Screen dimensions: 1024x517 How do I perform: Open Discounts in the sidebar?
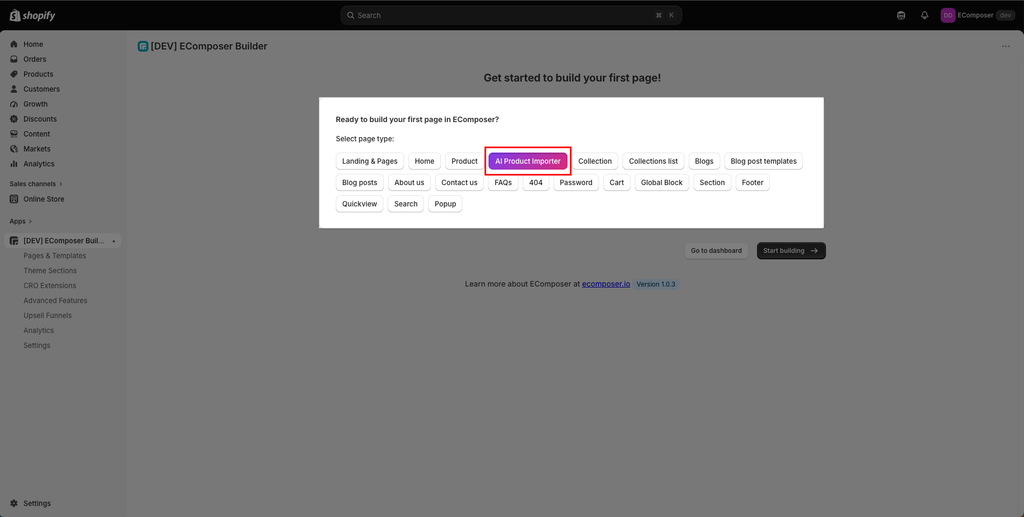click(x=40, y=119)
